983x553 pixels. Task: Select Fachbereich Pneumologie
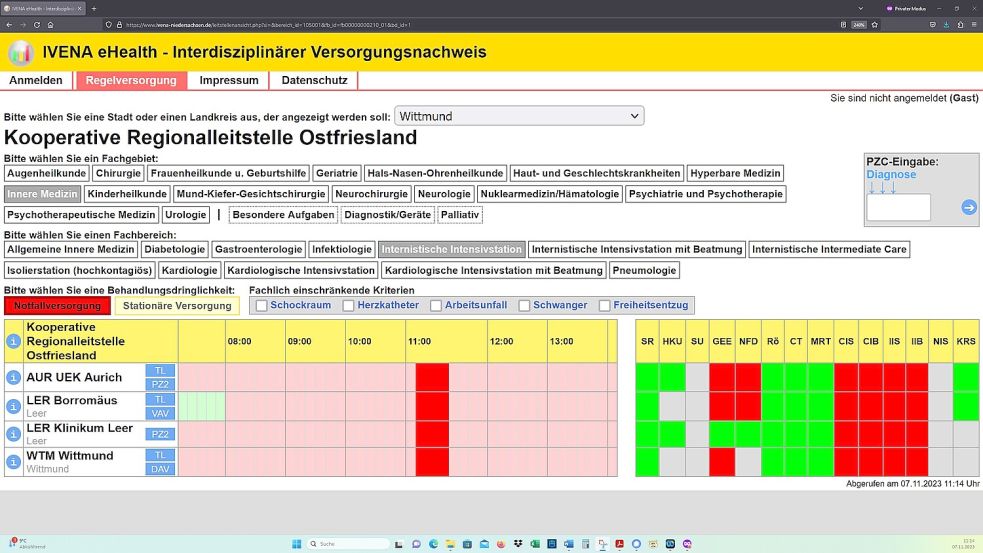(644, 270)
